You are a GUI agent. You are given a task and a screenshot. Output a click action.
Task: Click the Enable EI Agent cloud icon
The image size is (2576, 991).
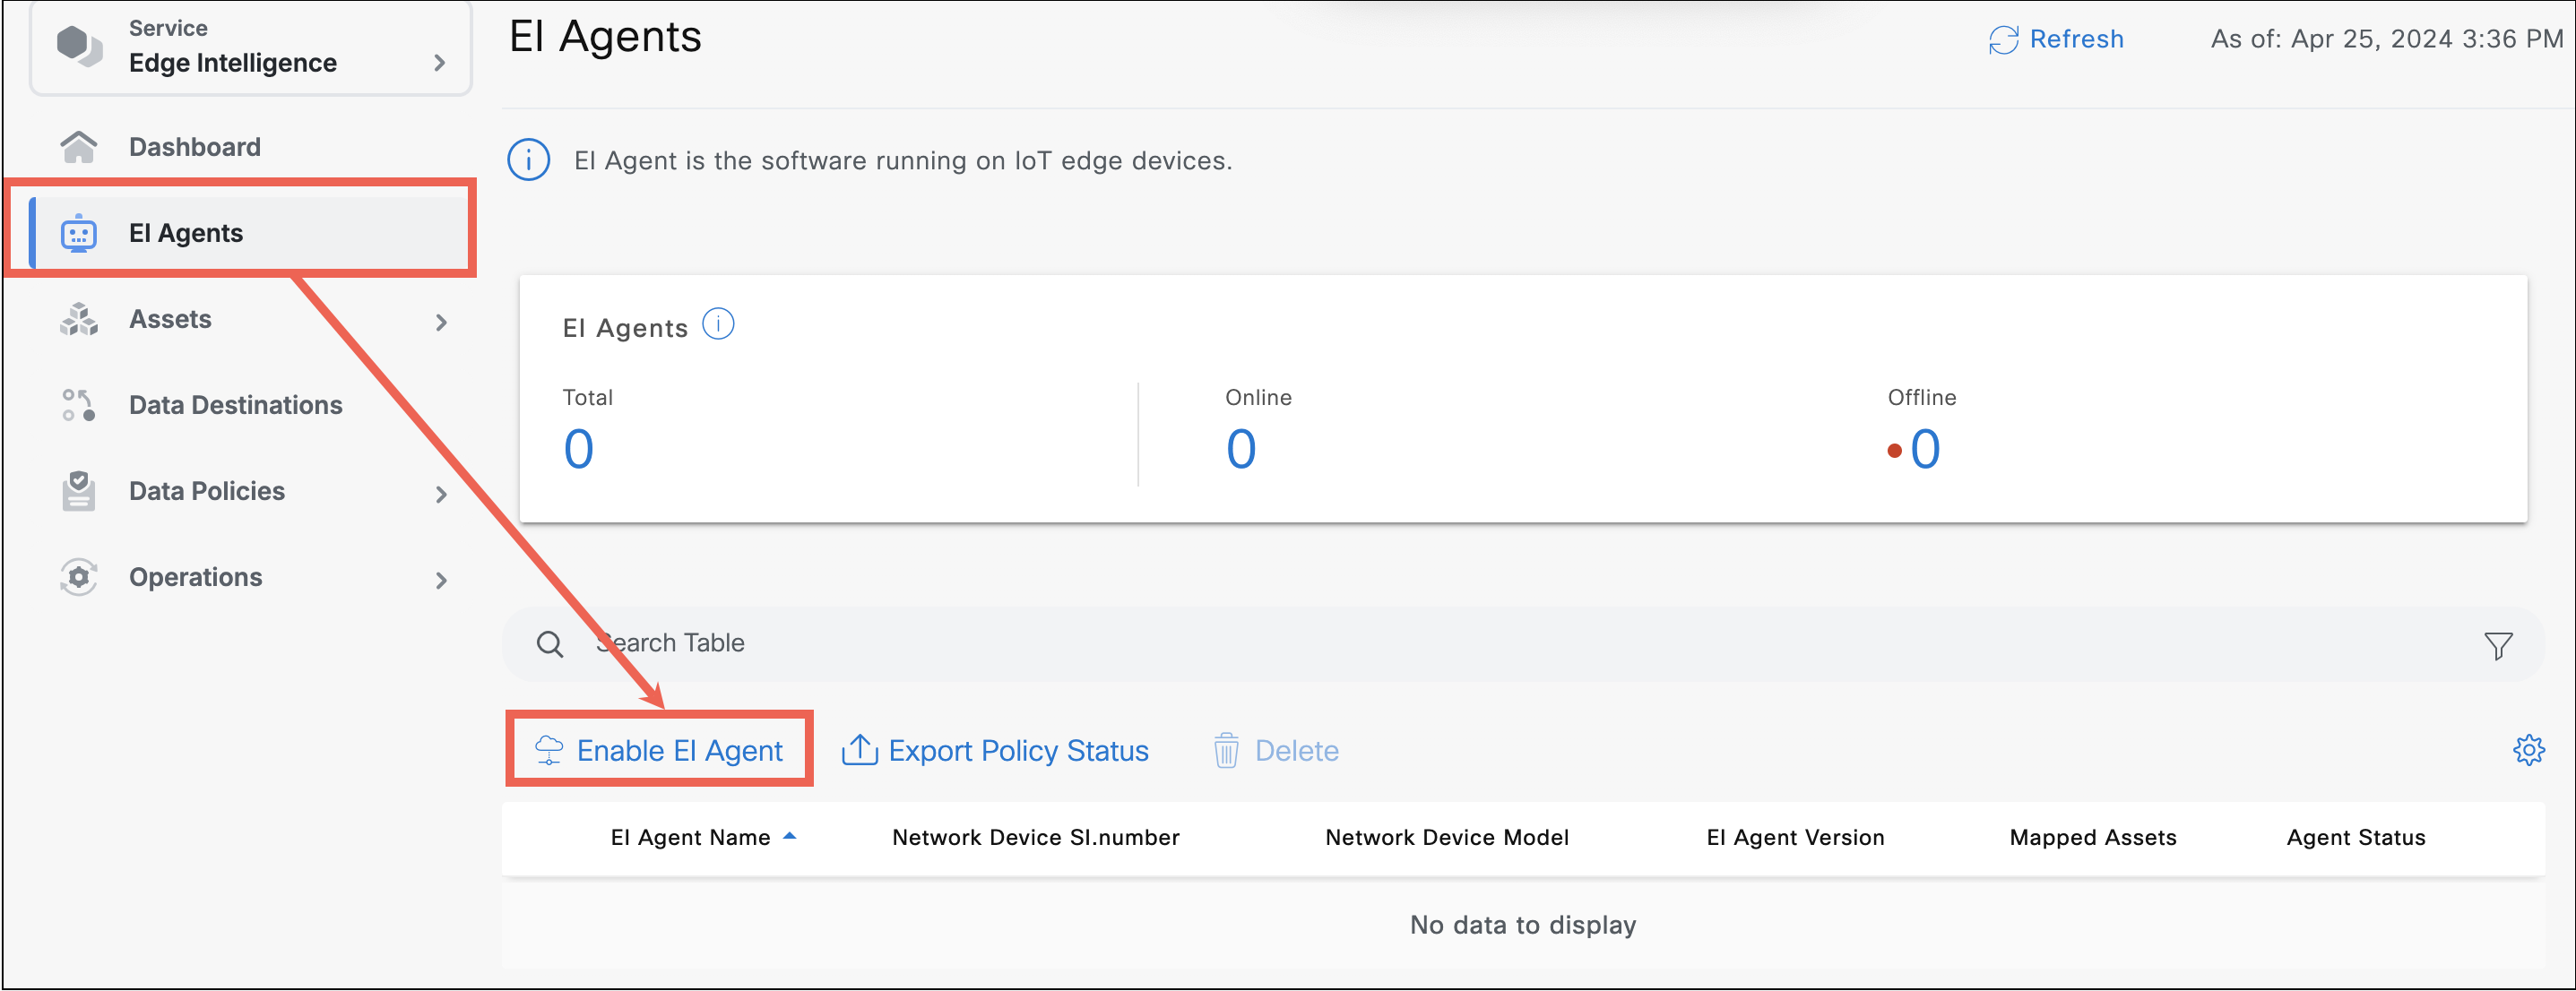click(x=549, y=750)
